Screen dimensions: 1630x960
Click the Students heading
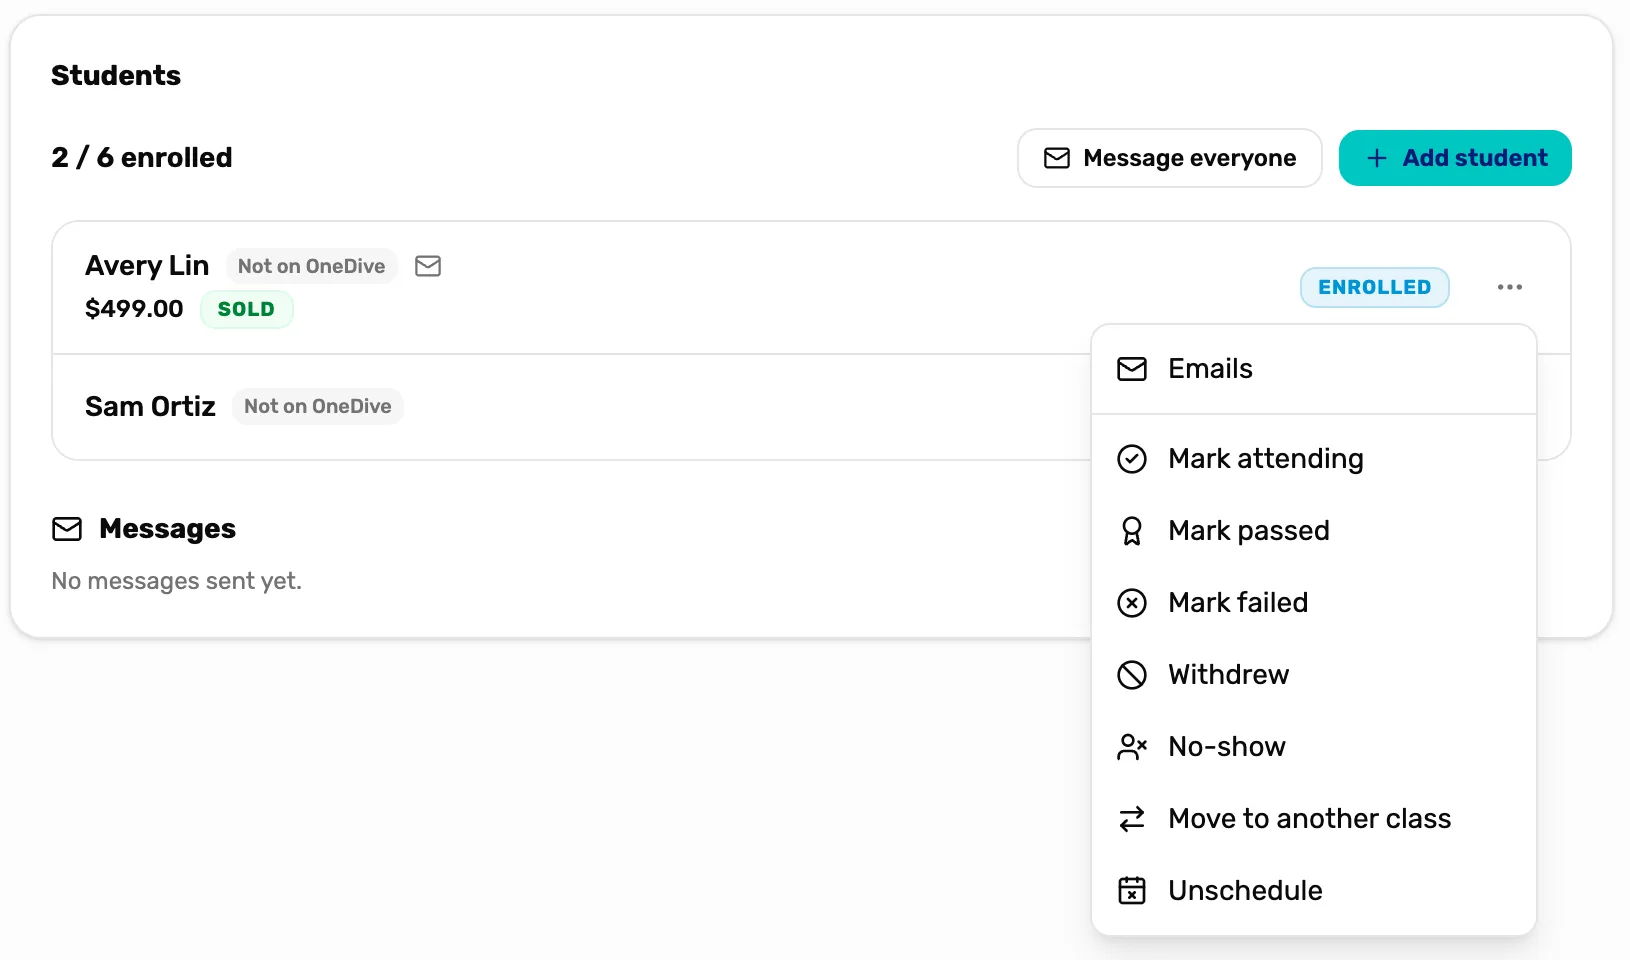(116, 76)
